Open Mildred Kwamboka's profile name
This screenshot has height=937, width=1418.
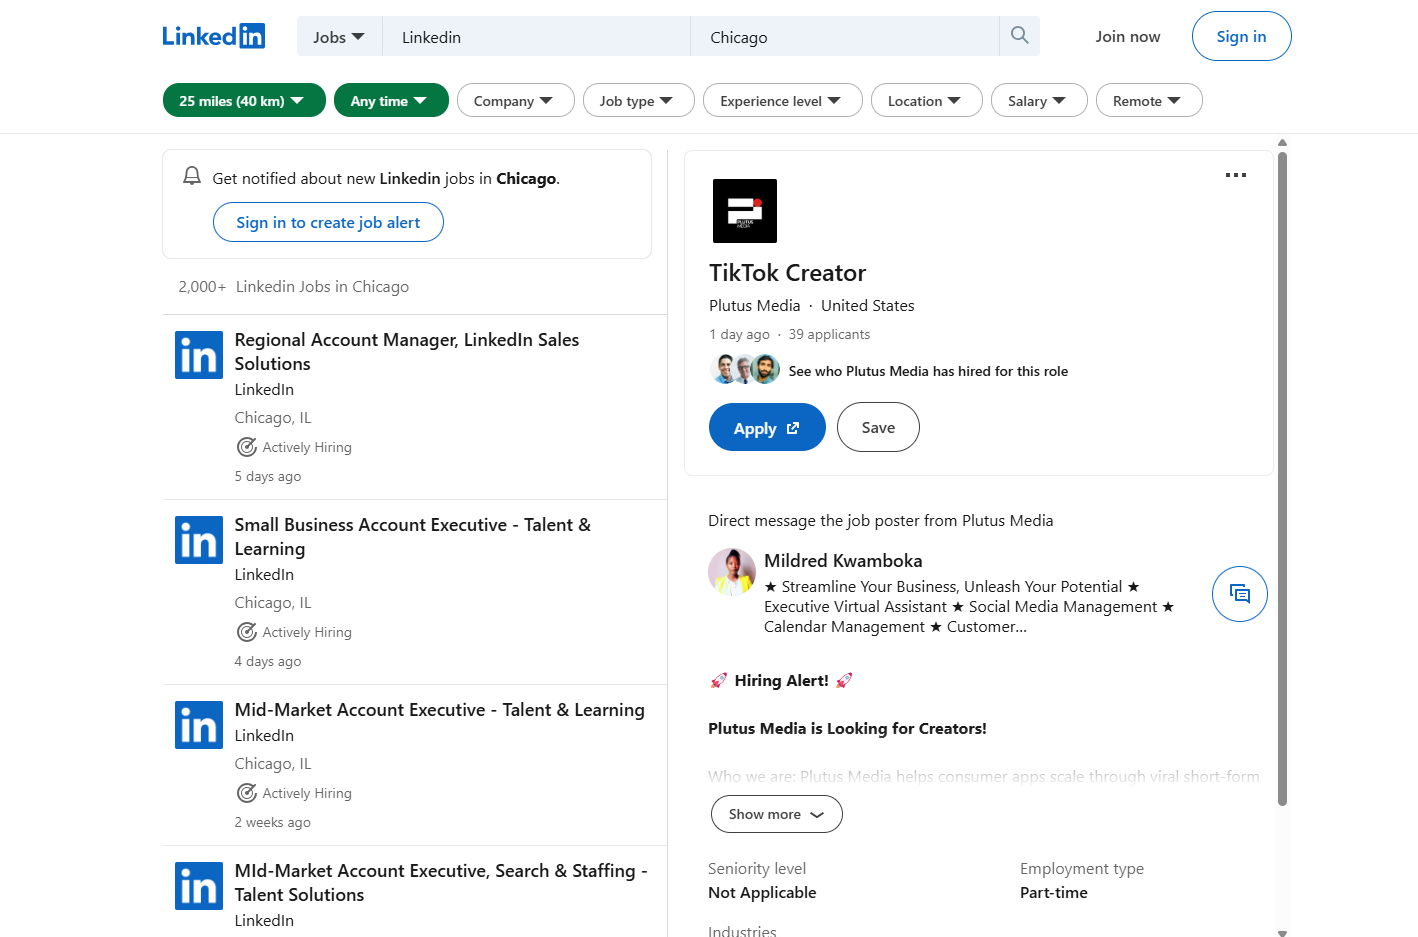843,561
